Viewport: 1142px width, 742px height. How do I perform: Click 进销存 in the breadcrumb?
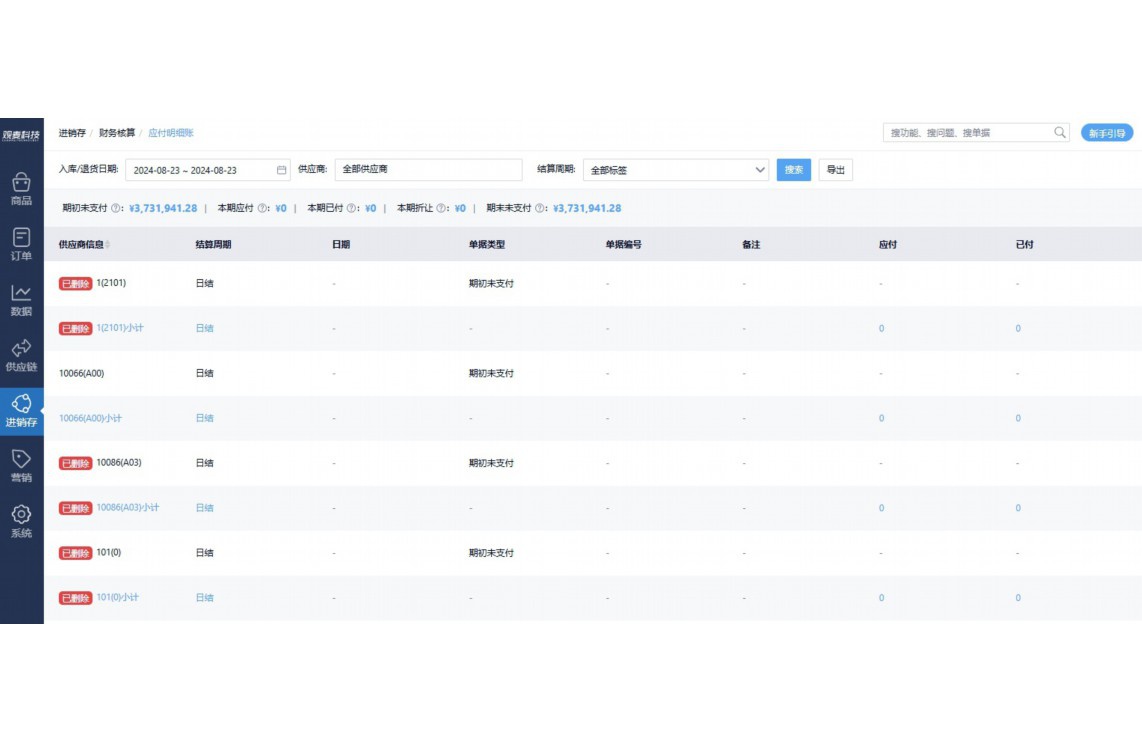click(72, 133)
